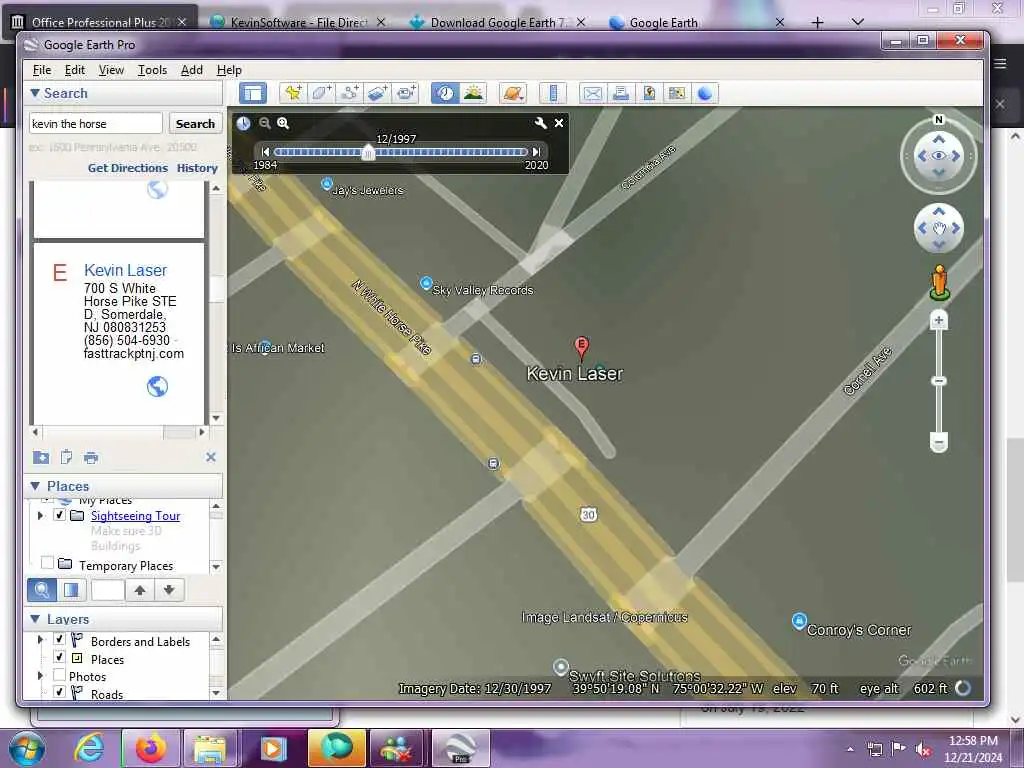
Task: Open search History link
Action: click(x=197, y=168)
